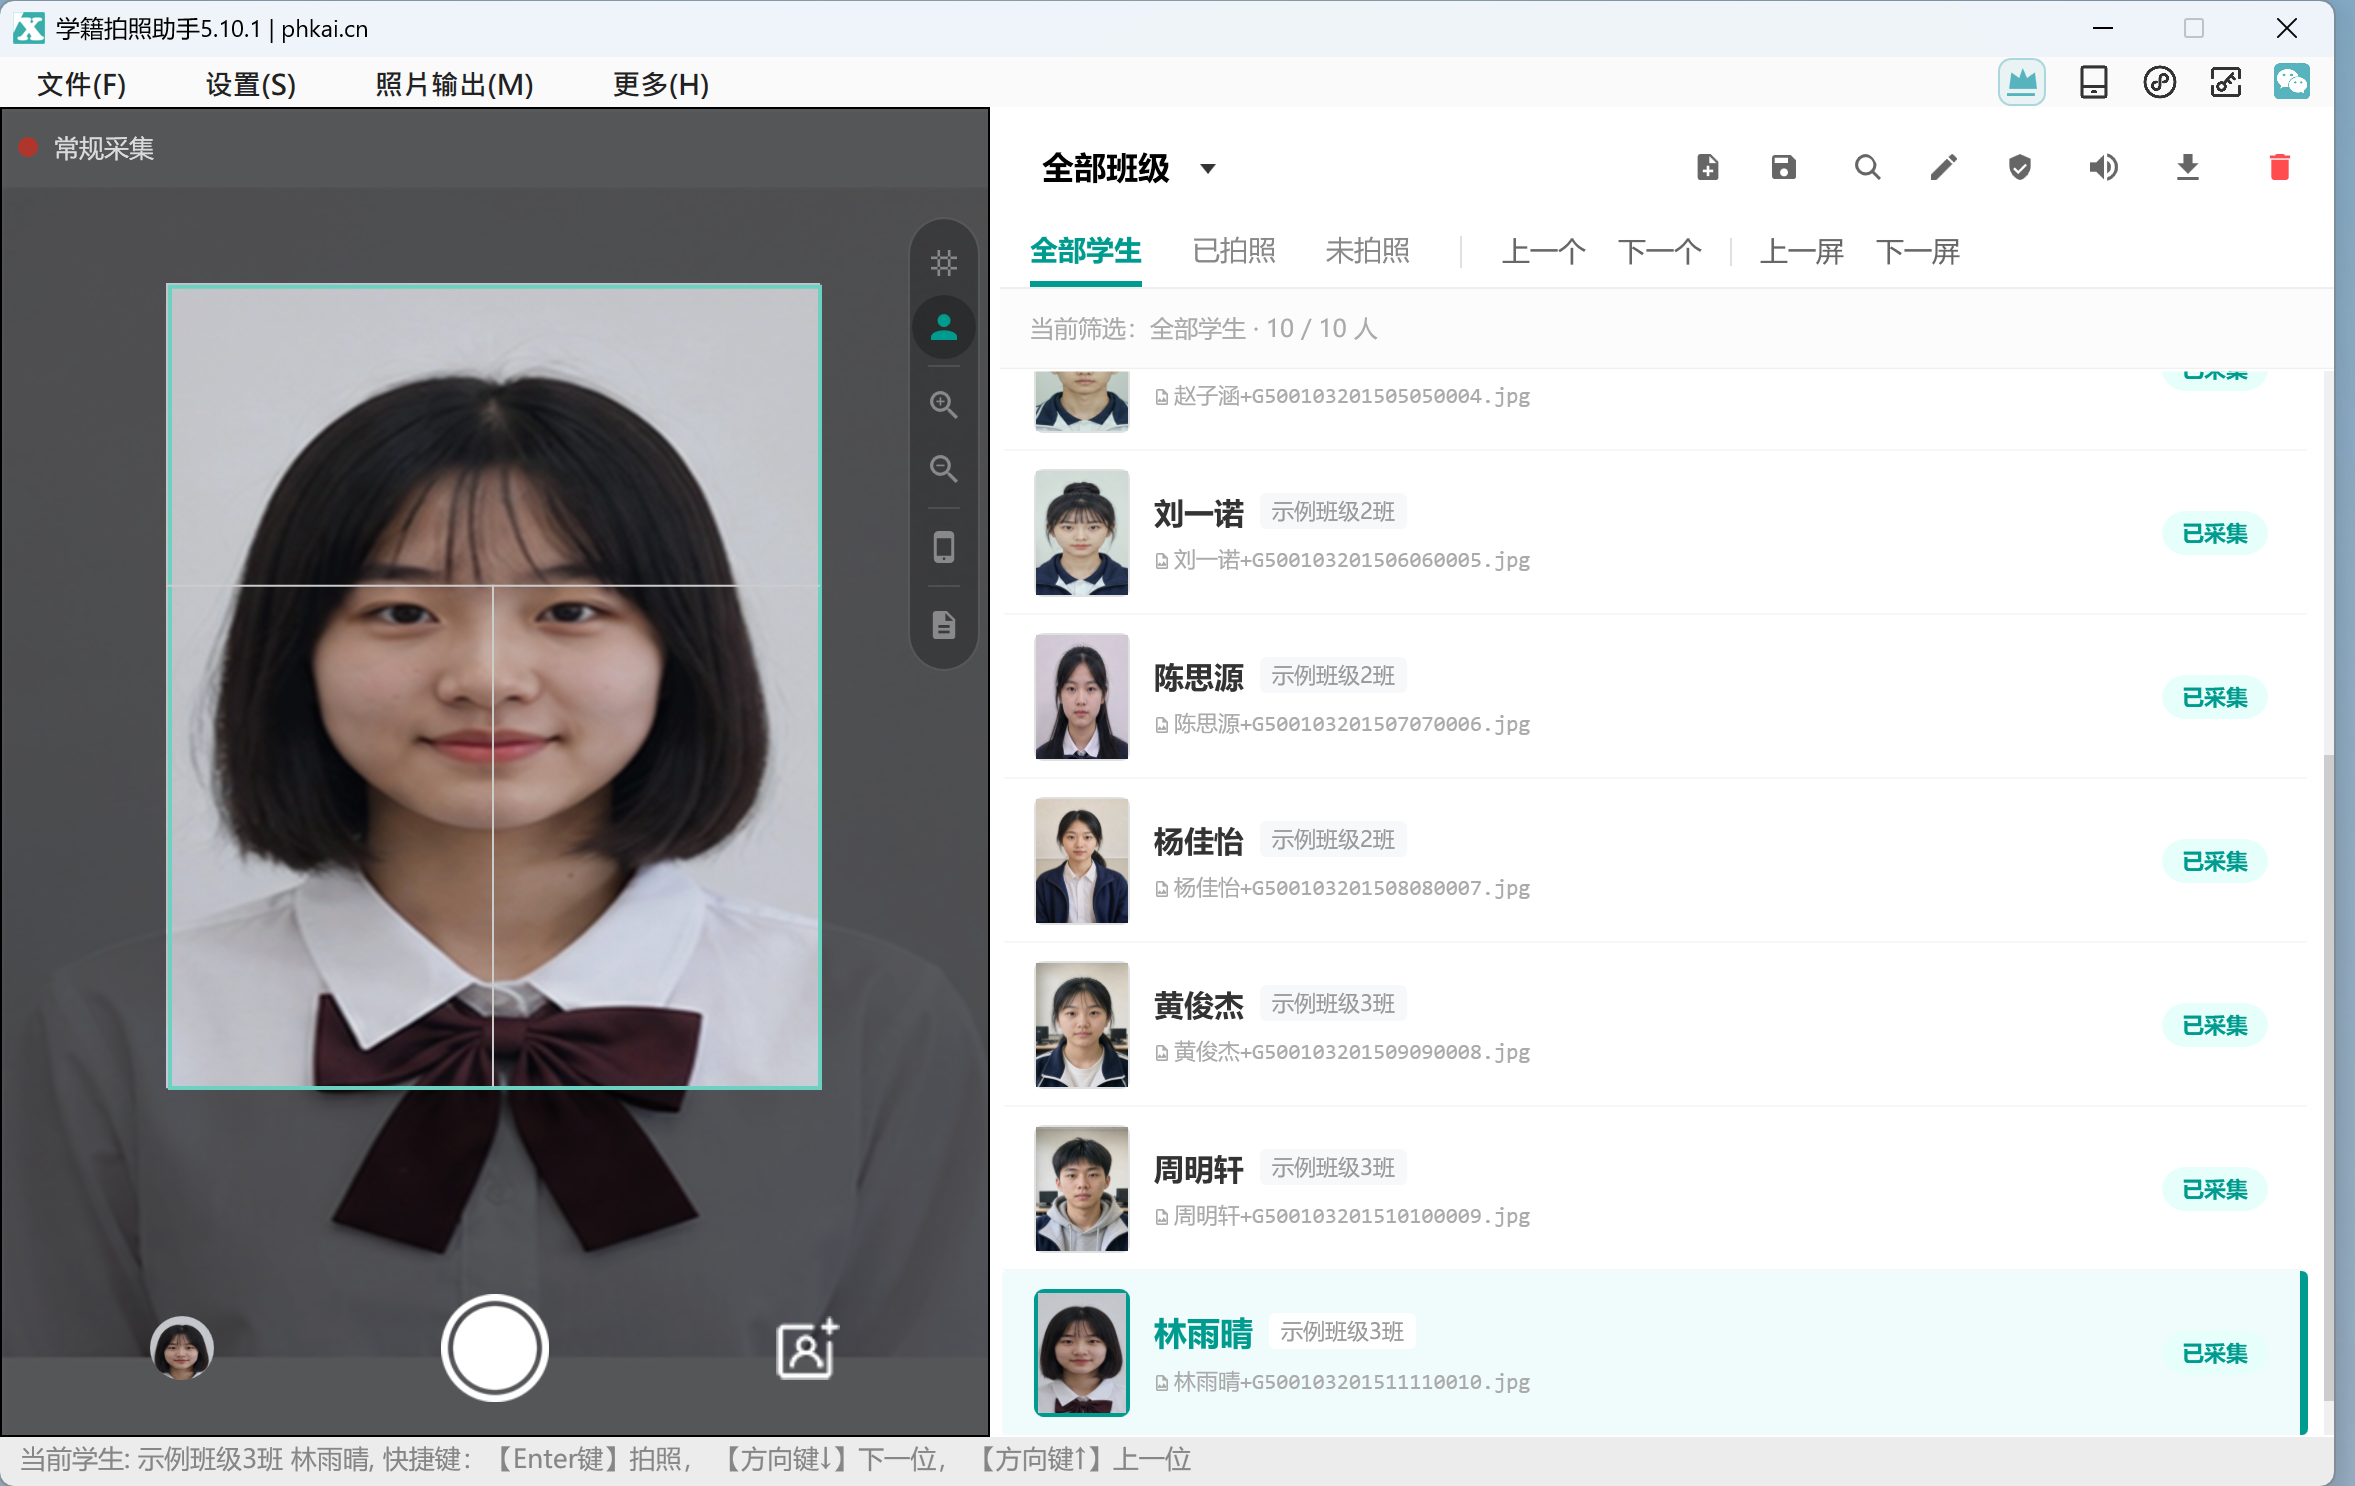Toggle the speaker voice icon
This screenshot has height=1486, width=2355.
(2103, 167)
